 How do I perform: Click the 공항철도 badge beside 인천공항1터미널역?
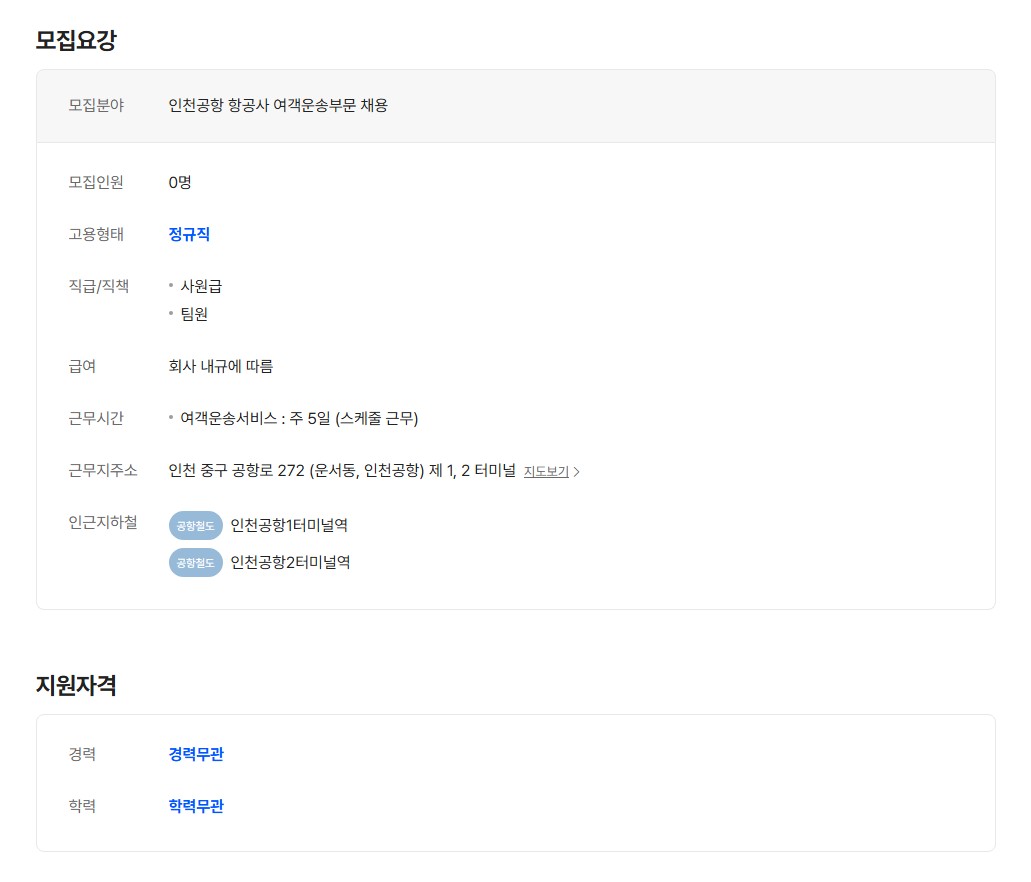pos(195,525)
